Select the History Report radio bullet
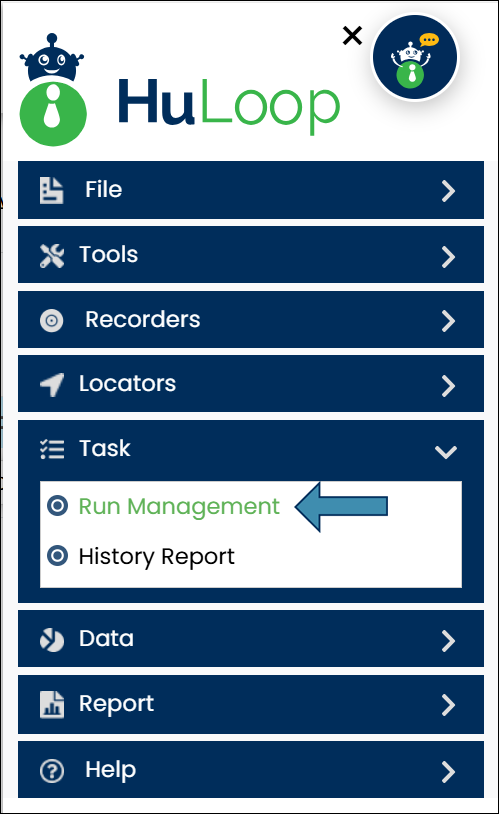499x814 pixels. coord(57,555)
